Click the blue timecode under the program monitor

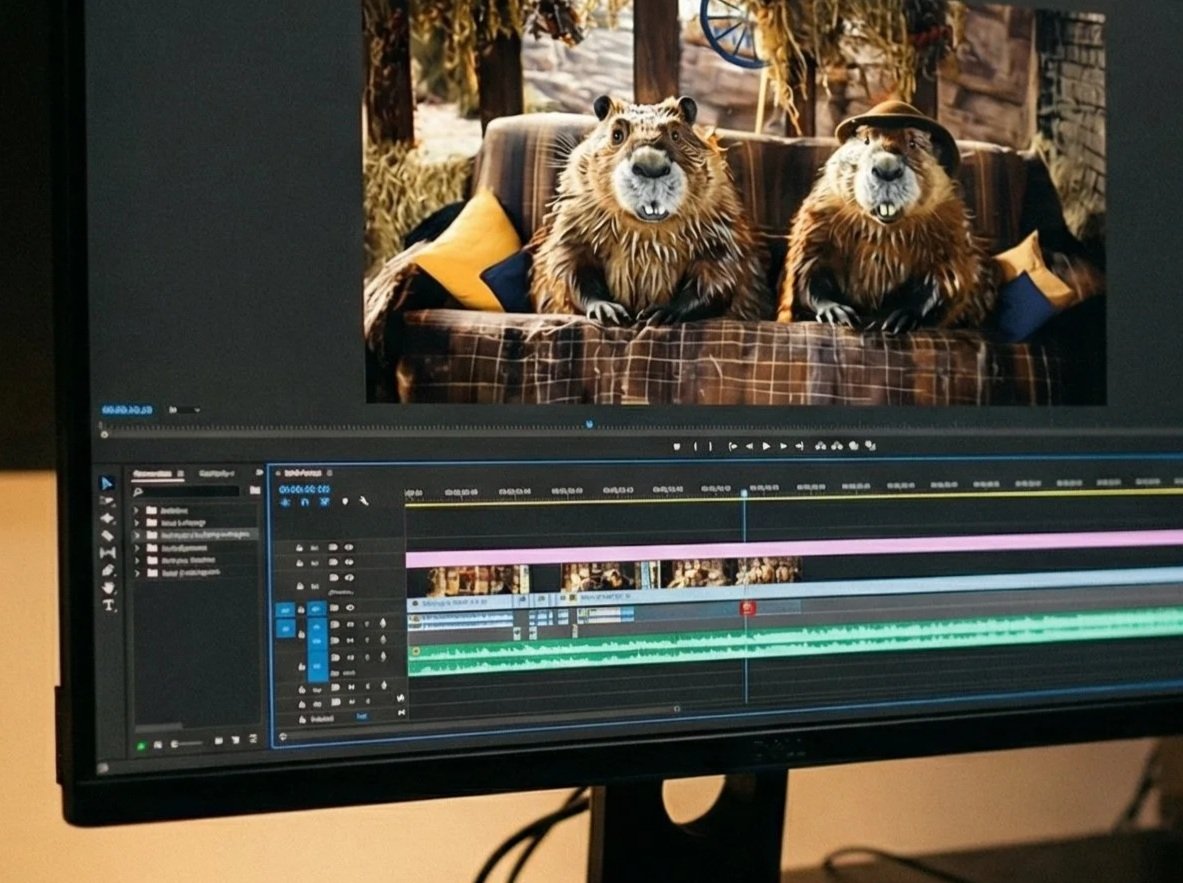[x=127, y=410]
